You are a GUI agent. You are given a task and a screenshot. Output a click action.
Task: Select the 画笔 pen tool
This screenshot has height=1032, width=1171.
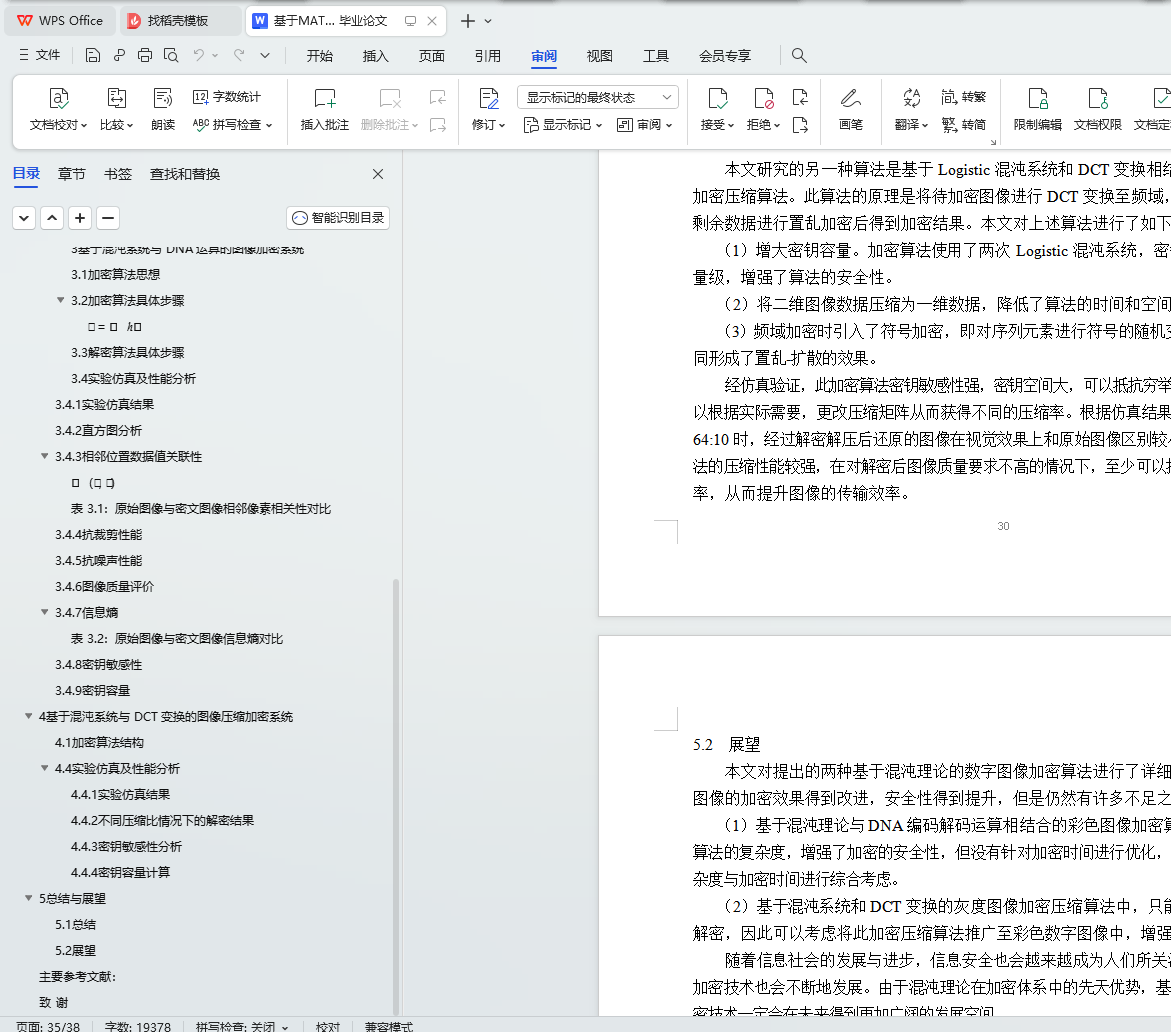[851, 109]
